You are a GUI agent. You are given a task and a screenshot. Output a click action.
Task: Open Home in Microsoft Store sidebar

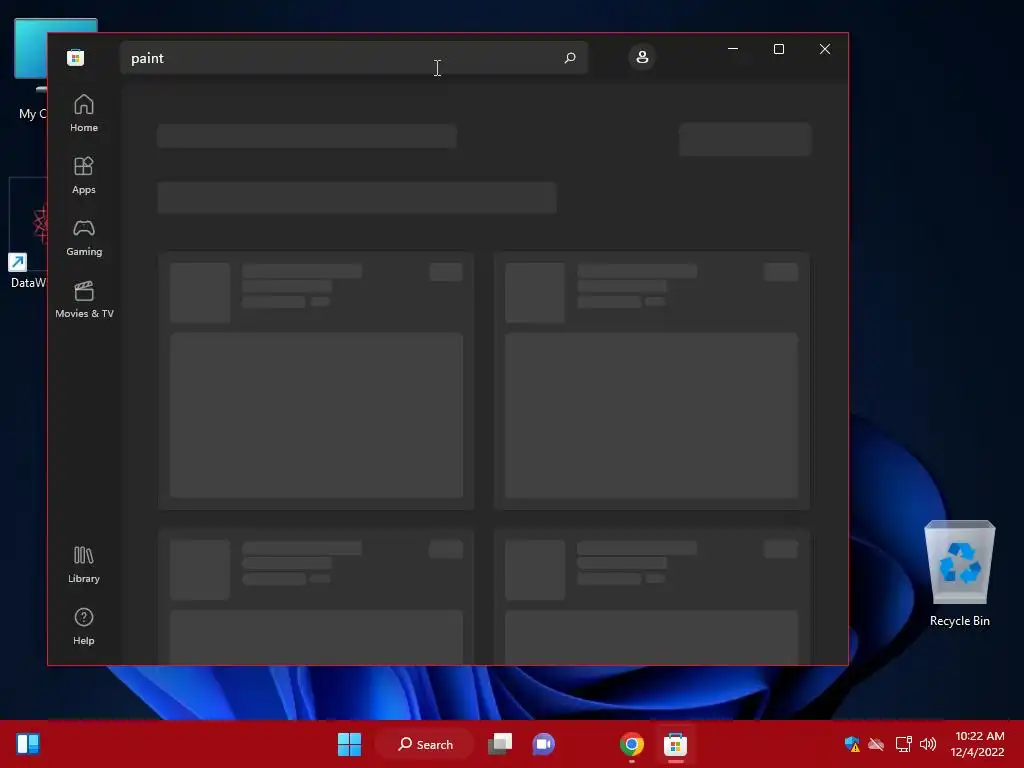point(84,113)
